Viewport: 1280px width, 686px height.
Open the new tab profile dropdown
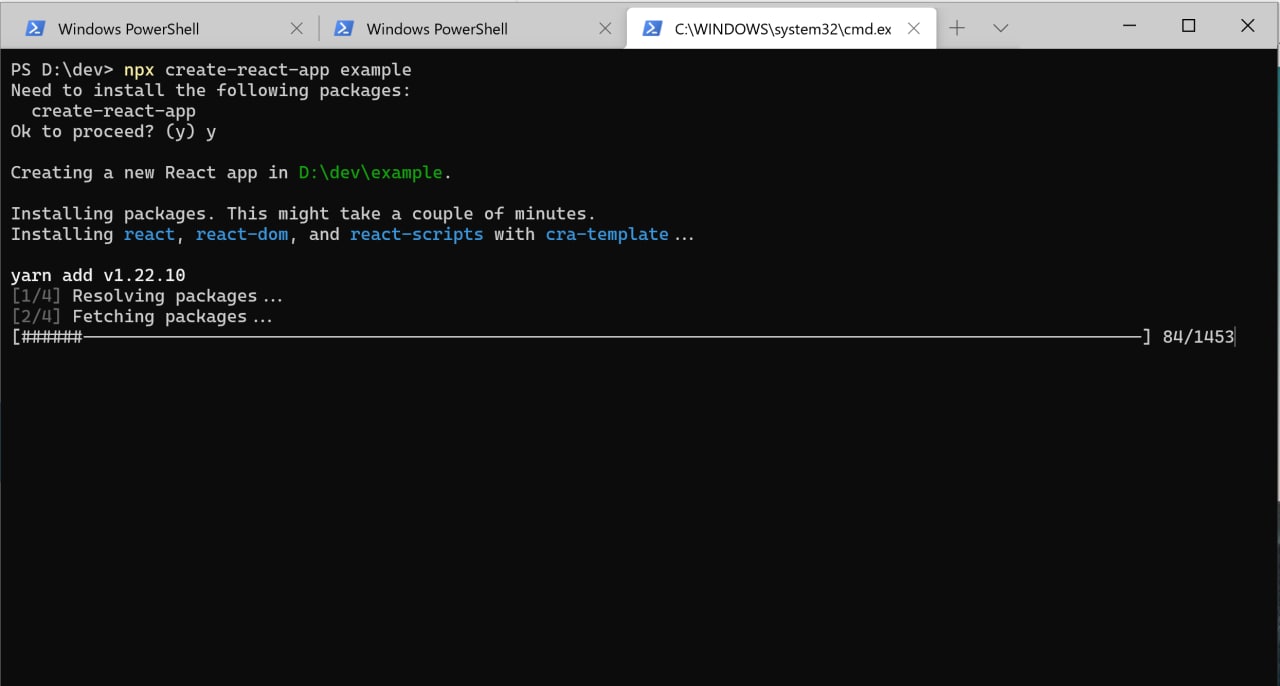tap(1000, 28)
